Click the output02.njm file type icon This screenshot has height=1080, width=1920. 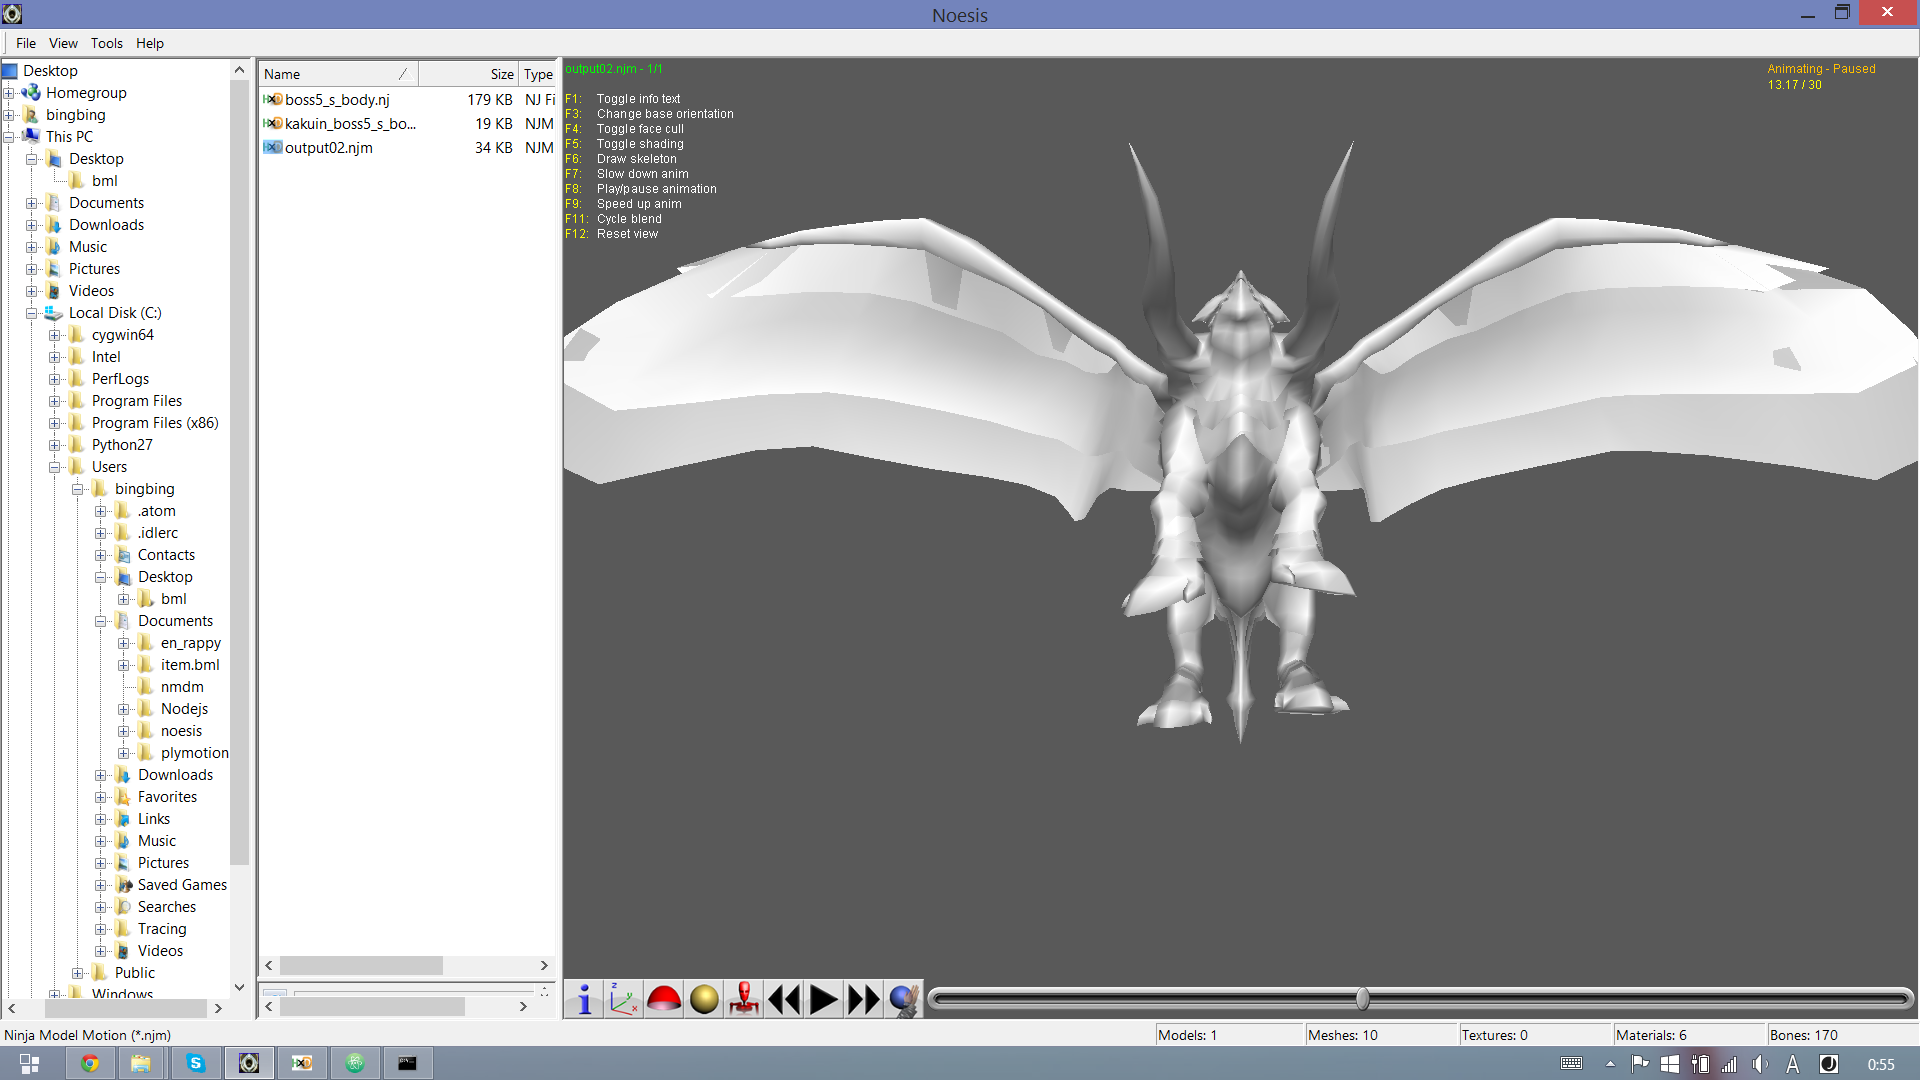tap(272, 148)
